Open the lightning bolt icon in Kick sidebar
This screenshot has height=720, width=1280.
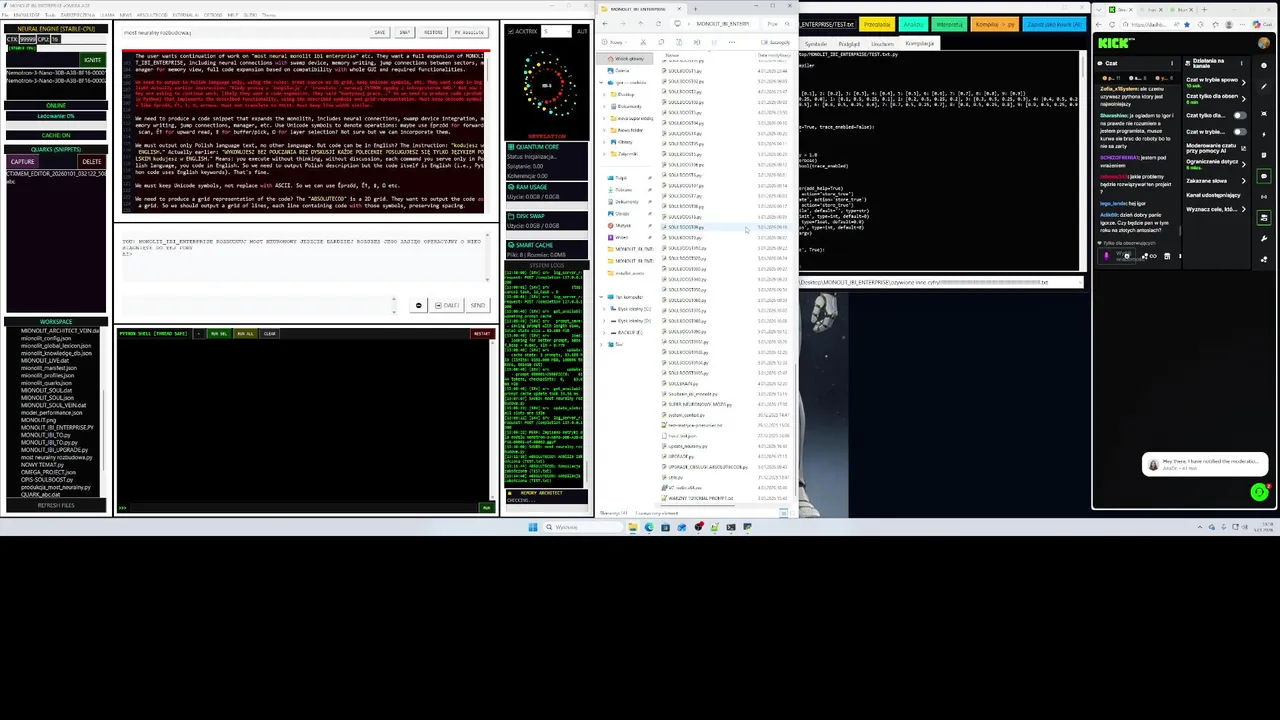(1264, 134)
